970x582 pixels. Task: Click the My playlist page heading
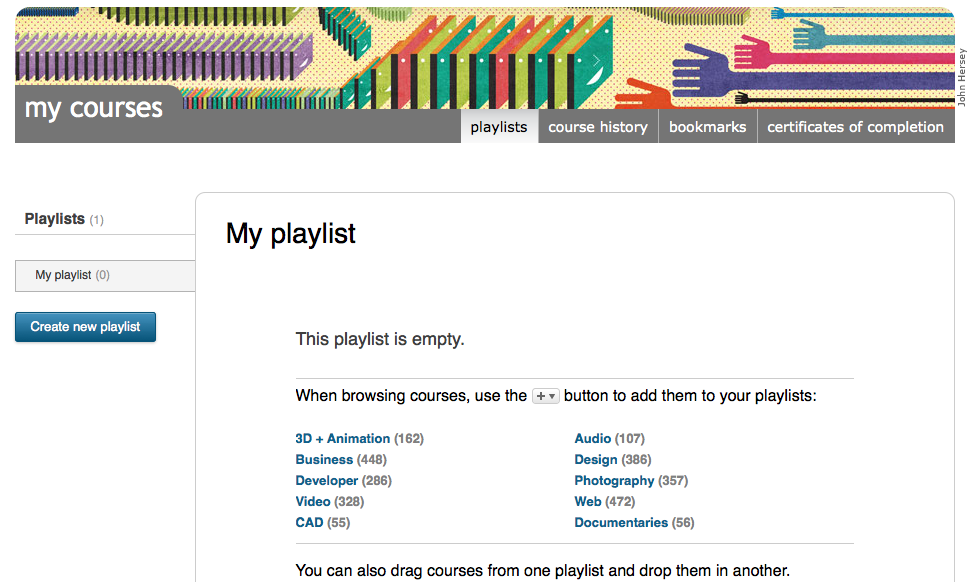coord(291,234)
